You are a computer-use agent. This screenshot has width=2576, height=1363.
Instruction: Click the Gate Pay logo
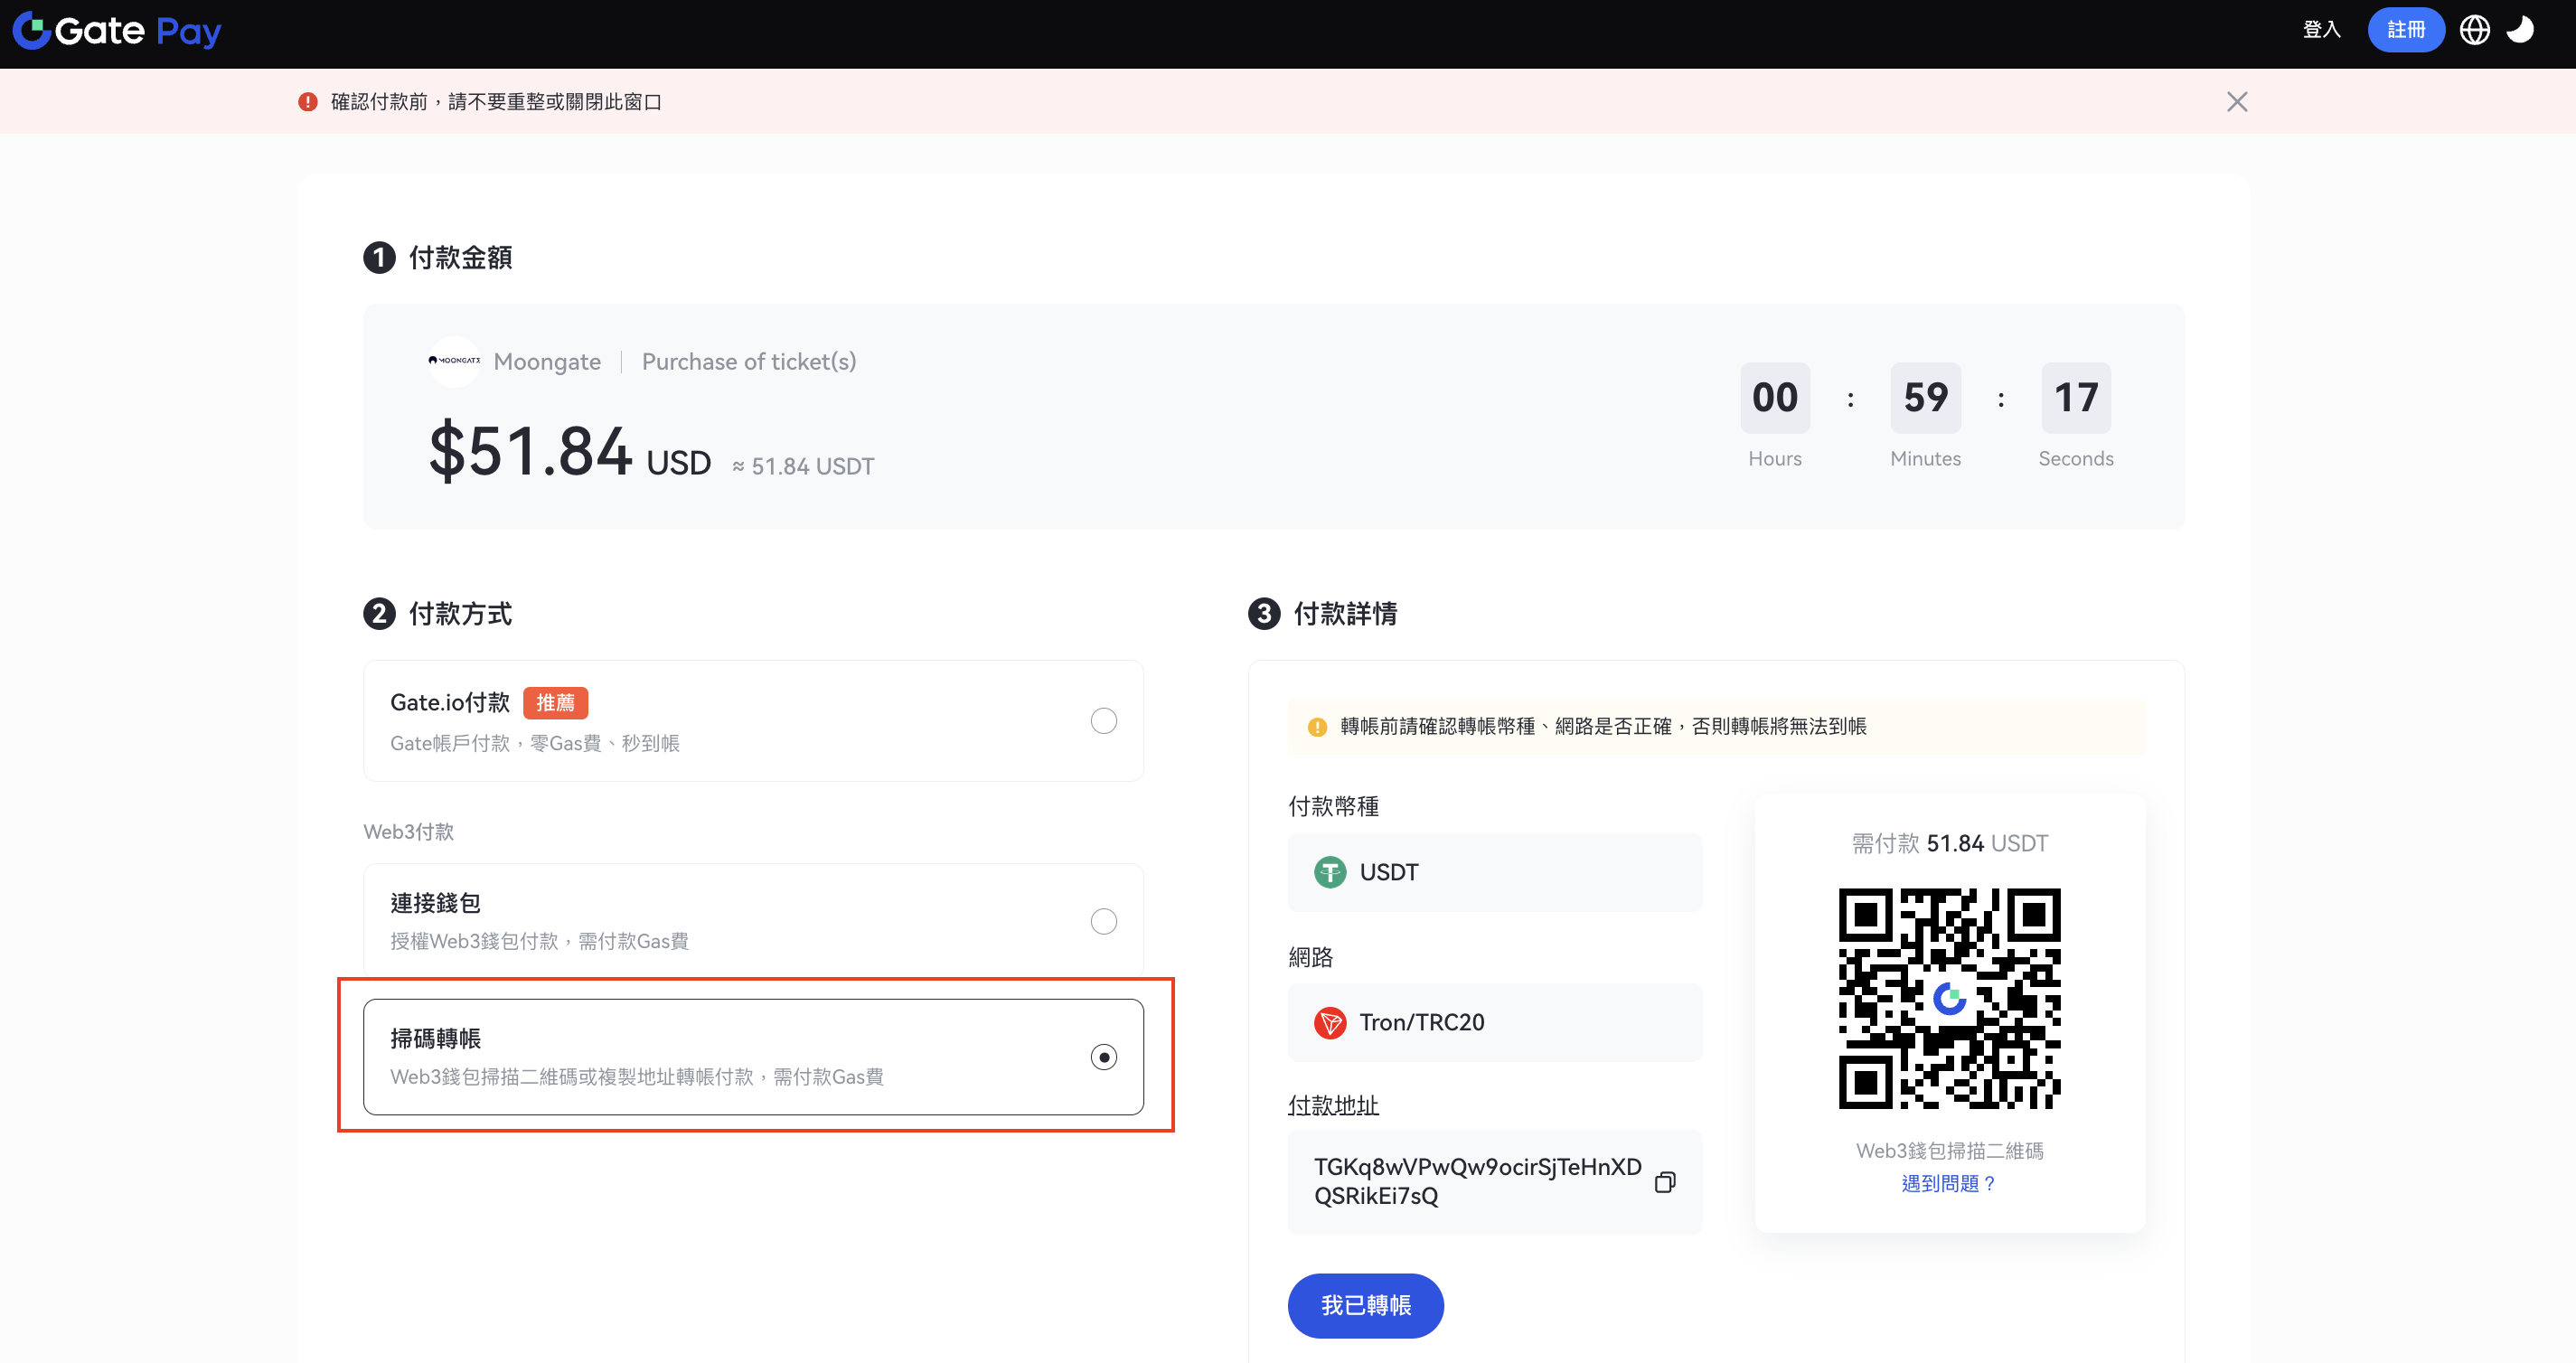[117, 31]
